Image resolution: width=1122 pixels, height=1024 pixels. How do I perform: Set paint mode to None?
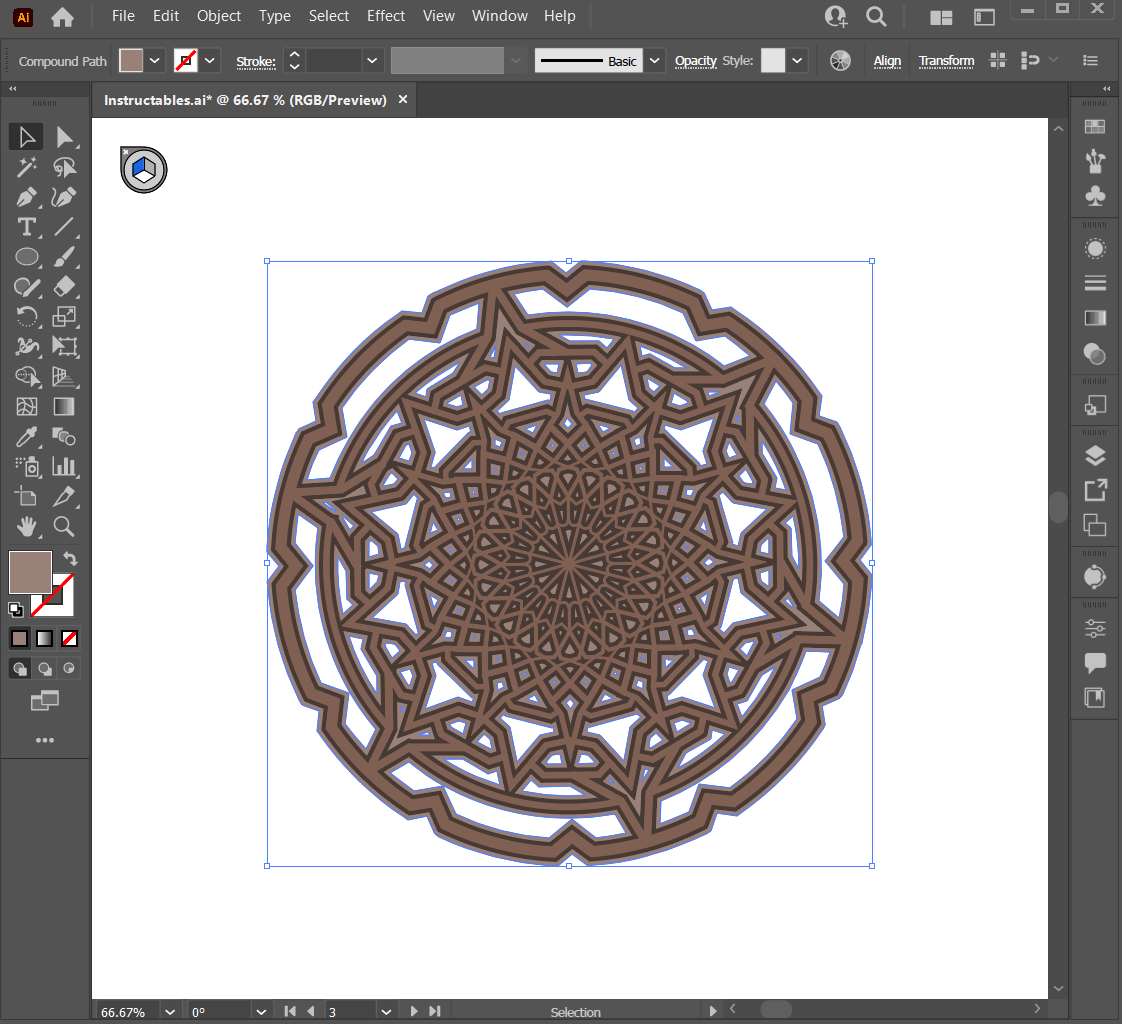[69, 638]
